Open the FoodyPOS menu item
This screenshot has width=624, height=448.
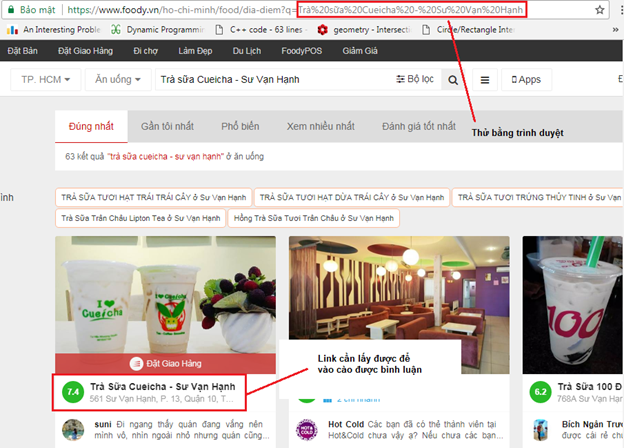click(x=302, y=51)
